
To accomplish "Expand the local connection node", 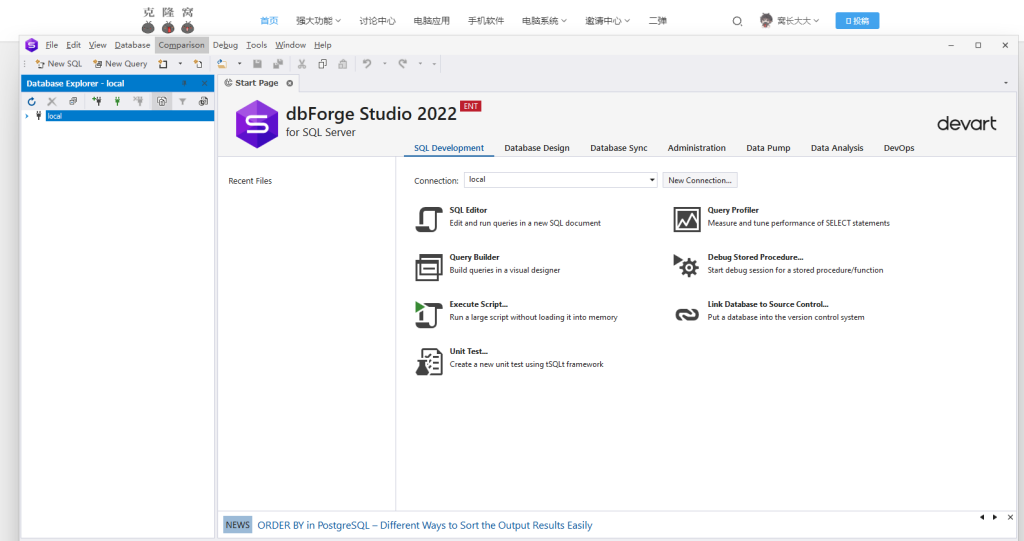I will tap(27, 116).
